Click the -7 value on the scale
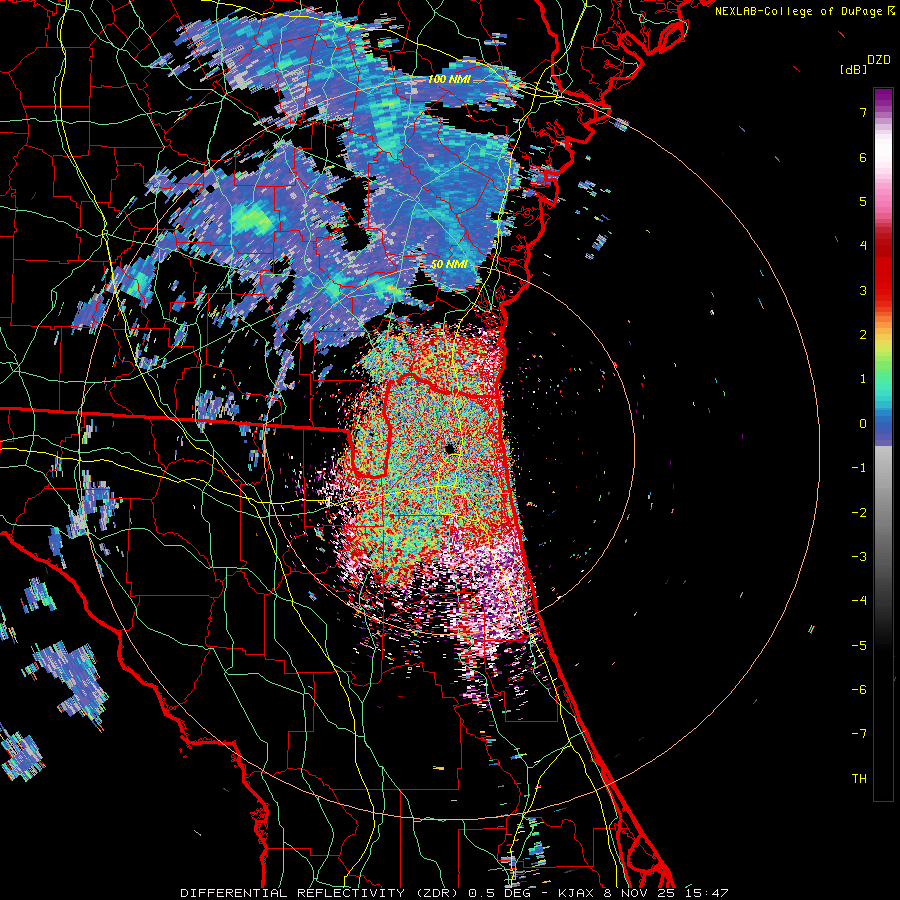 click(859, 734)
